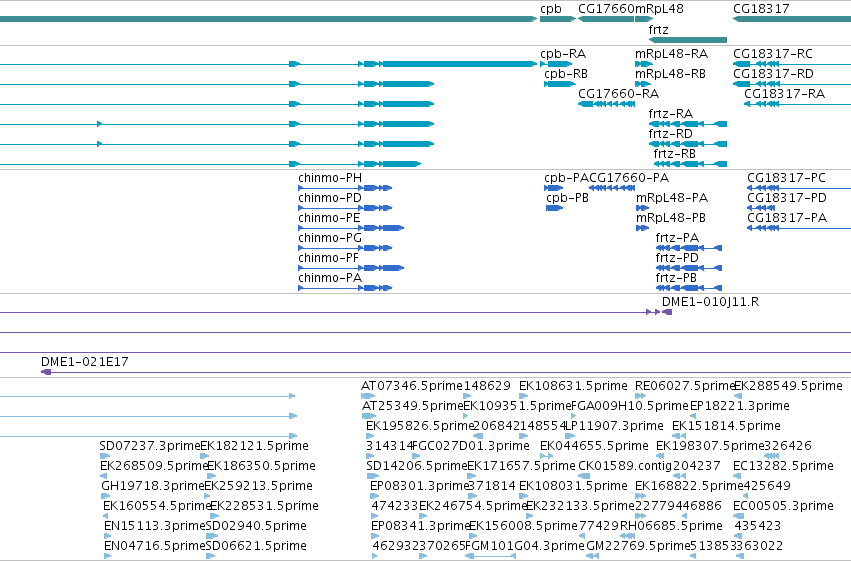851x561 pixels.
Task: Open the mRpL48-PB CDS label
Action: pos(671,218)
